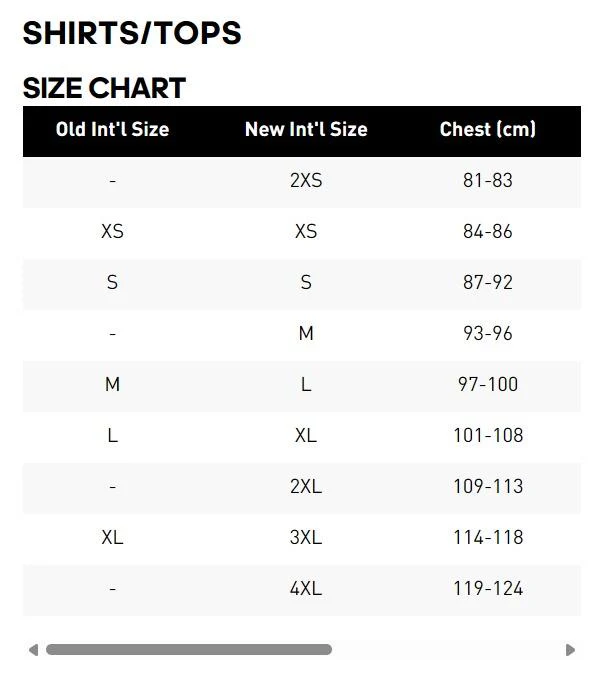Click the right scroll arrow
This screenshot has width=599, height=680.
[570, 650]
